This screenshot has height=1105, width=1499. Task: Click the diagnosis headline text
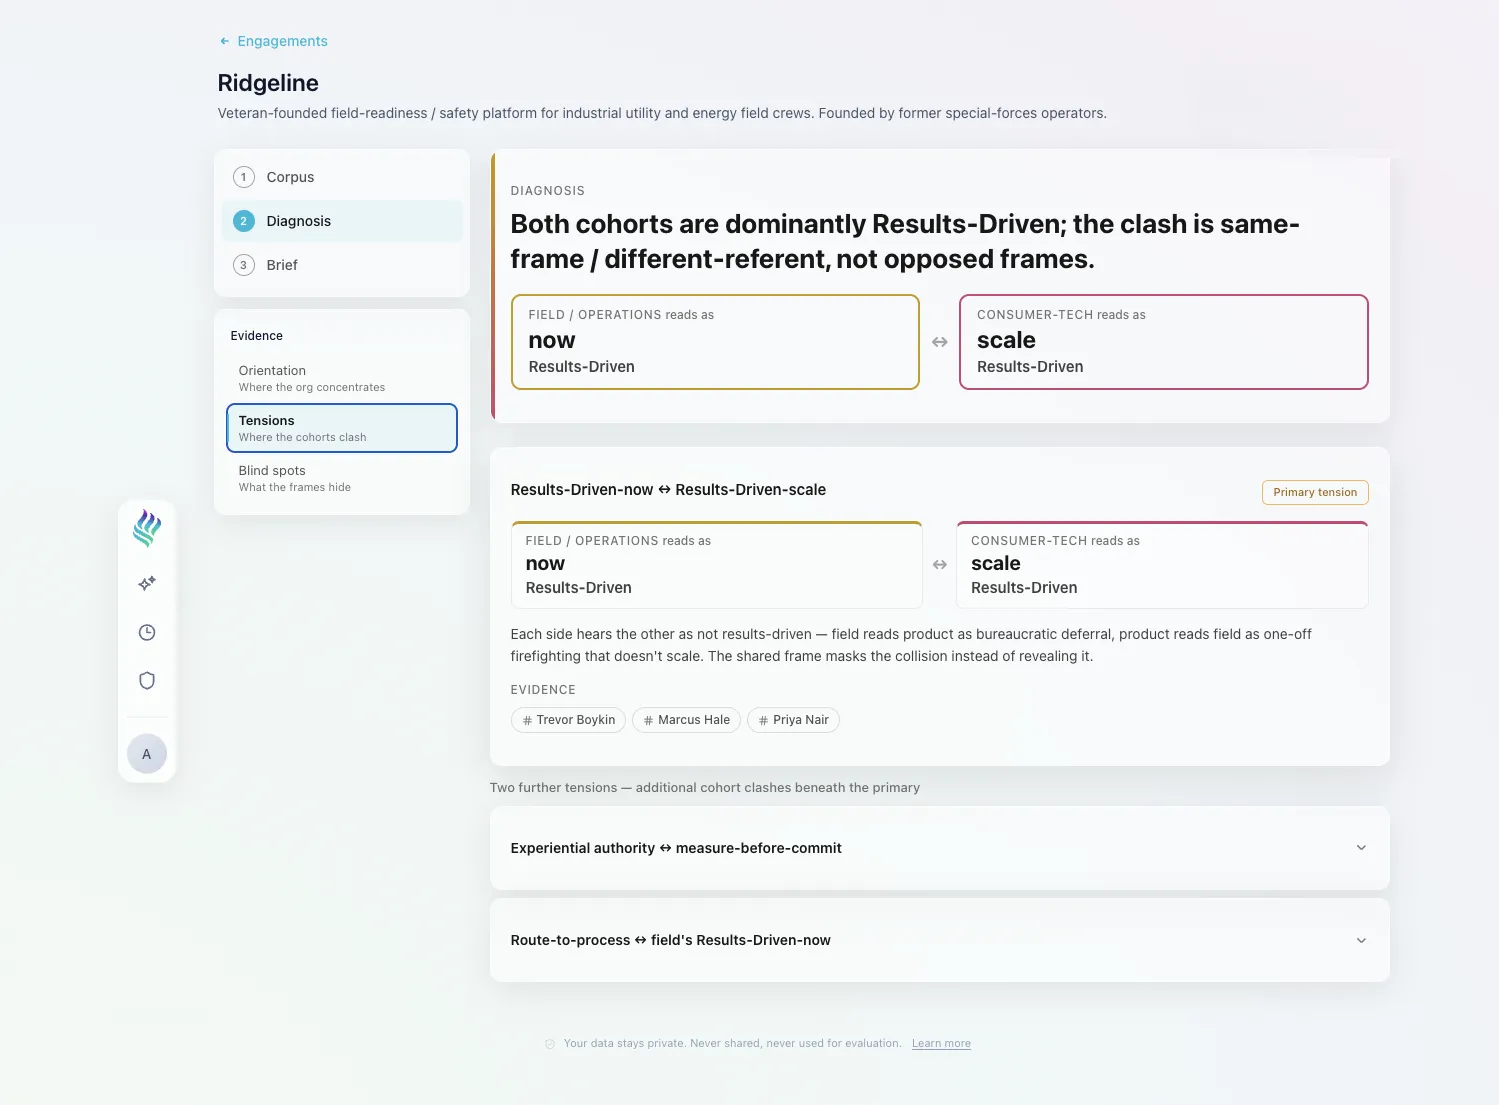pyautogui.click(x=905, y=241)
